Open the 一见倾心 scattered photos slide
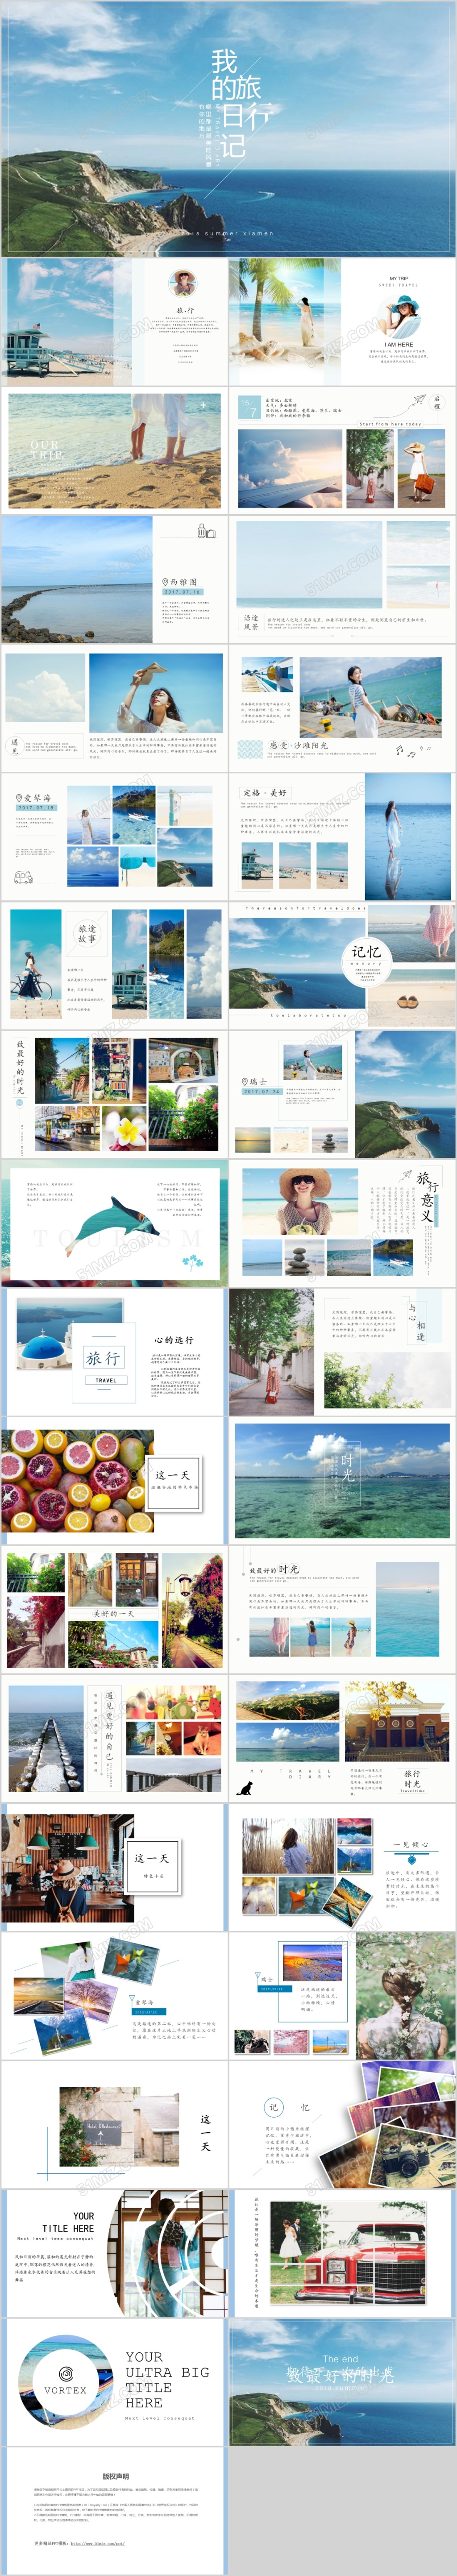The image size is (457, 2576). 342,1867
